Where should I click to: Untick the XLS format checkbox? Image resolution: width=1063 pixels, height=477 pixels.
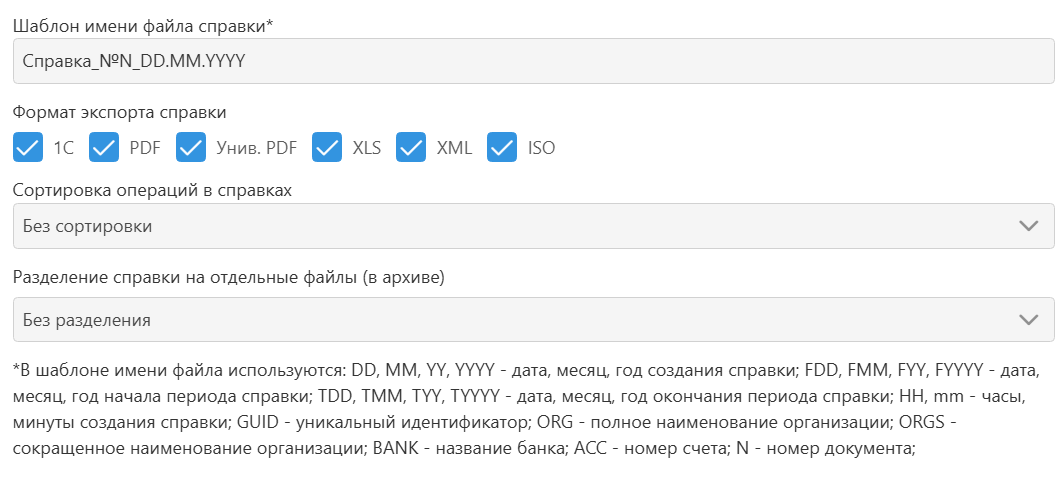click(x=327, y=148)
